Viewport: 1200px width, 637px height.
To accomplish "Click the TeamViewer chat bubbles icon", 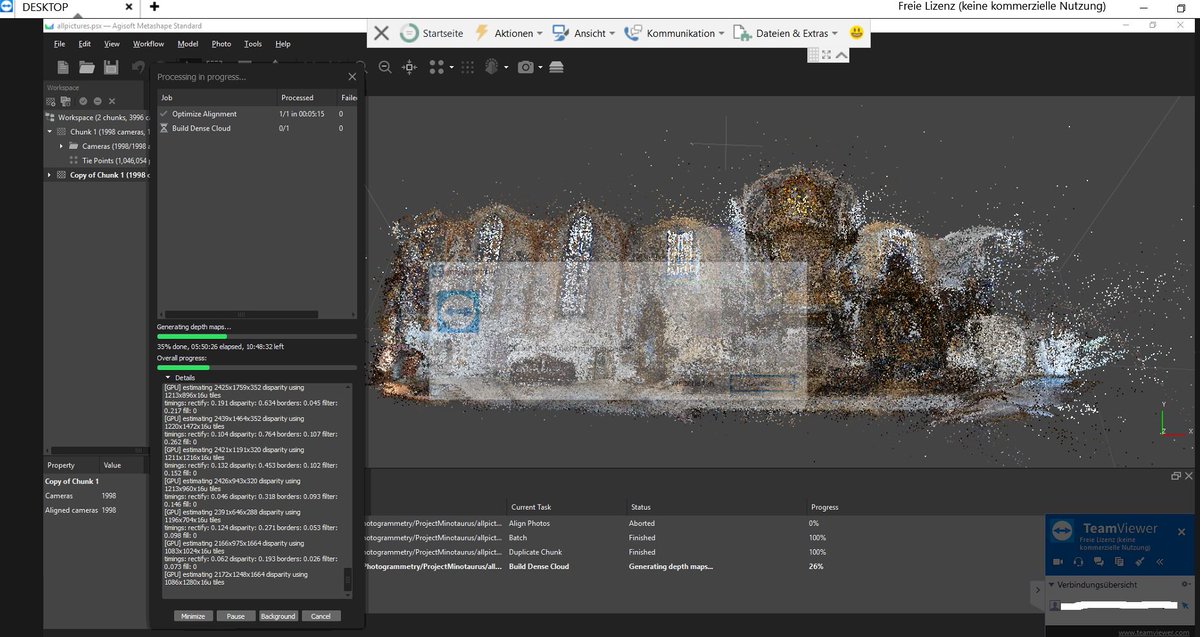I will [x=1098, y=562].
